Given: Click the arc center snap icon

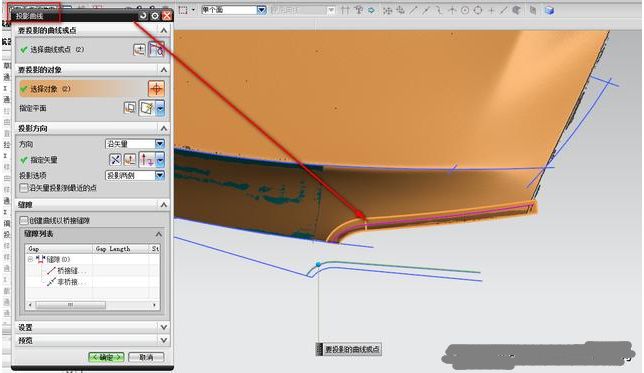Looking at the screenshot, I should click(x=465, y=10).
